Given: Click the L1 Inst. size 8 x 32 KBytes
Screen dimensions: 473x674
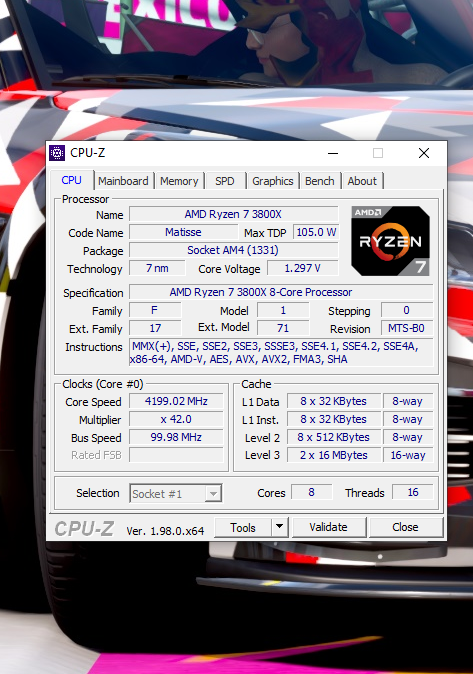Looking at the screenshot, I should pyautogui.click(x=334, y=419).
